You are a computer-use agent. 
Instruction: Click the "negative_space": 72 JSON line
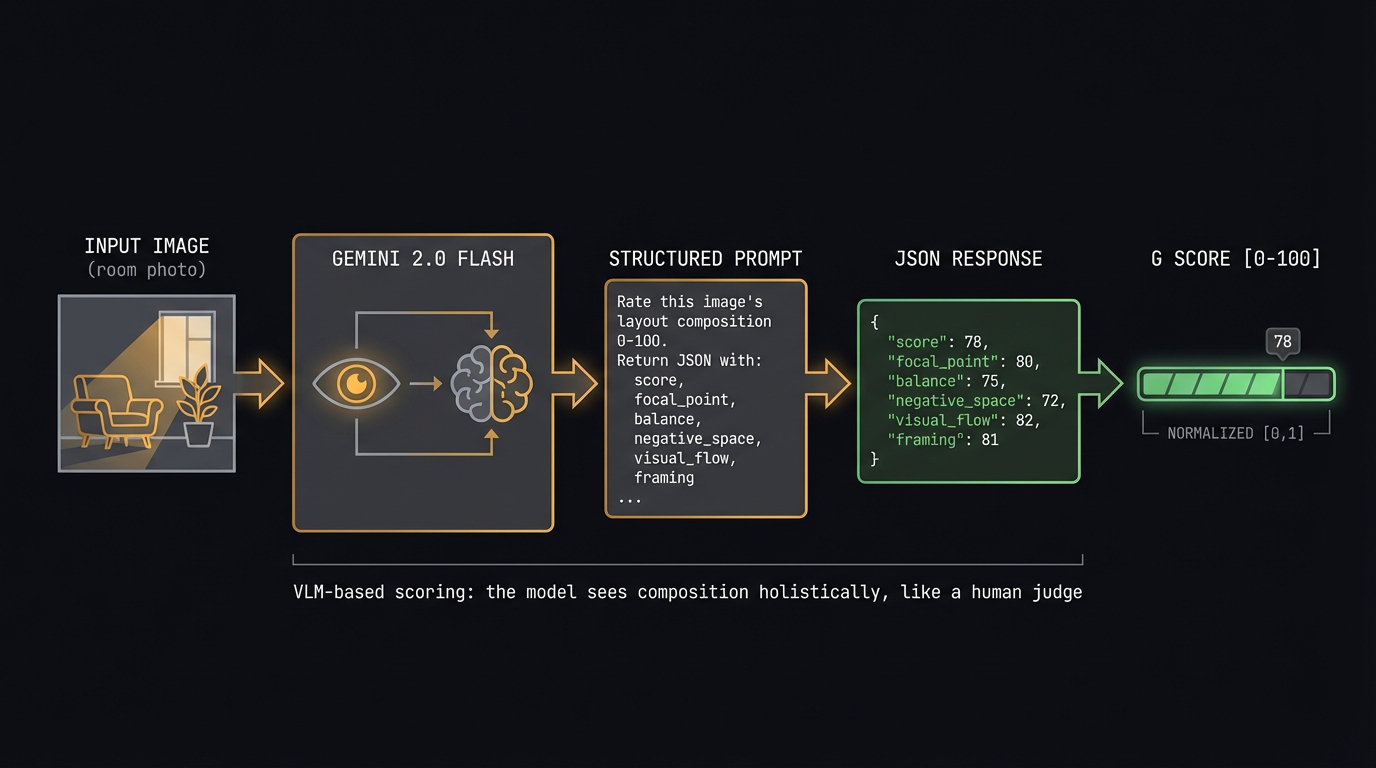(x=977, y=400)
